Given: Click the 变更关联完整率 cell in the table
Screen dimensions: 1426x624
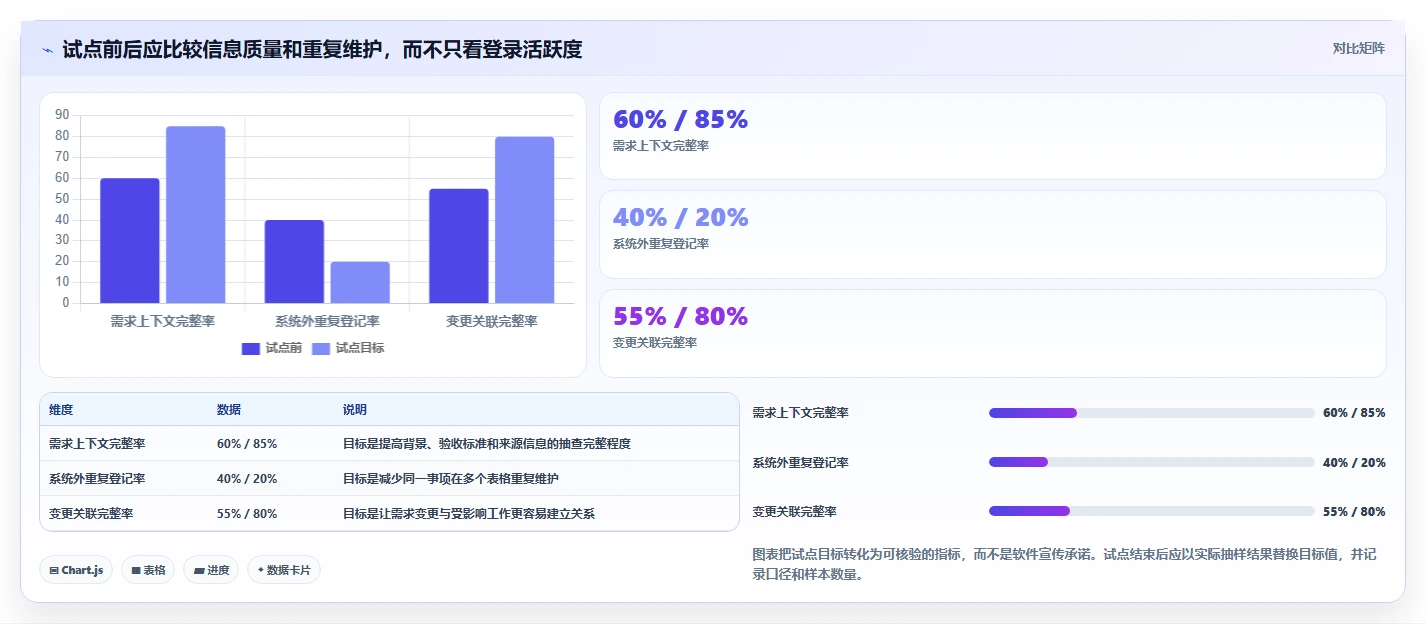Looking at the screenshot, I should [x=91, y=514].
